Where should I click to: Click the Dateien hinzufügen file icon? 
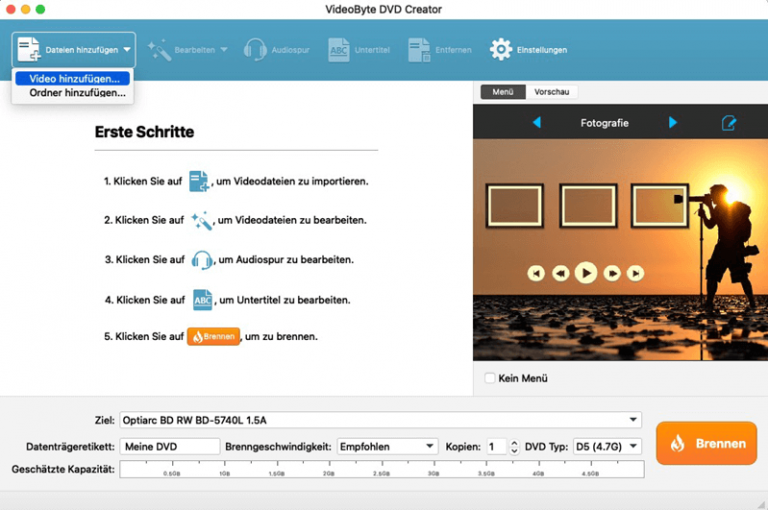(x=28, y=49)
